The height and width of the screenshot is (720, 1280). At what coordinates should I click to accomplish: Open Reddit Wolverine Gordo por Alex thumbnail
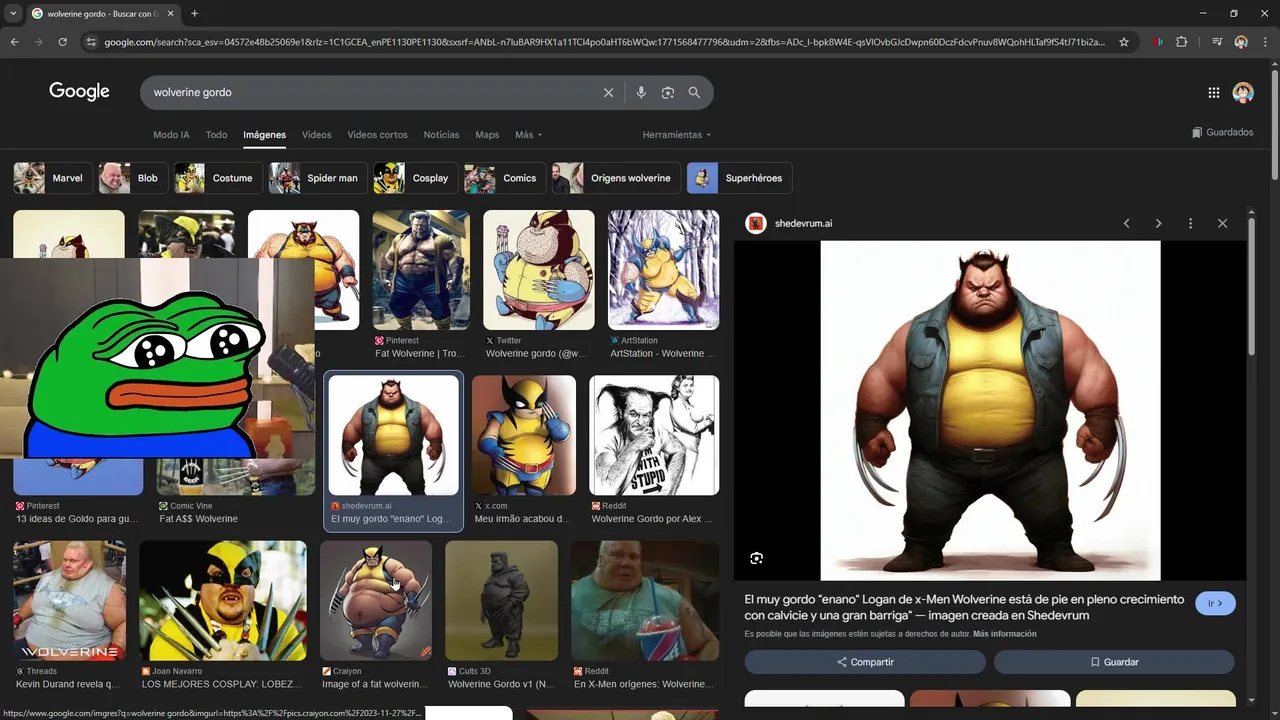pyautogui.click(x=654, y=435)
